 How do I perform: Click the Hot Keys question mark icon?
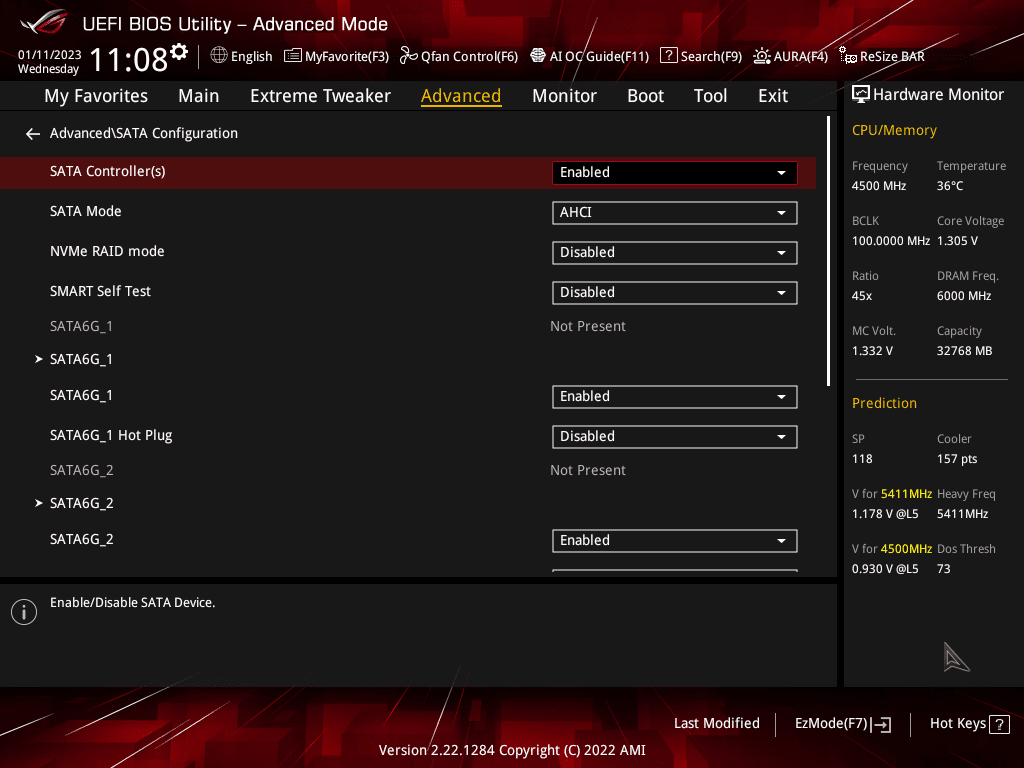999,724
